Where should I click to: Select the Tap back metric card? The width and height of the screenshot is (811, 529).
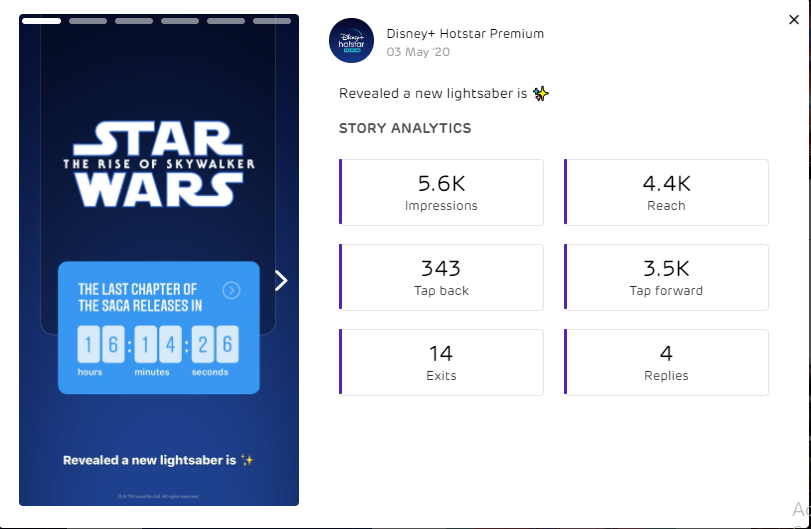click(442, 277)
